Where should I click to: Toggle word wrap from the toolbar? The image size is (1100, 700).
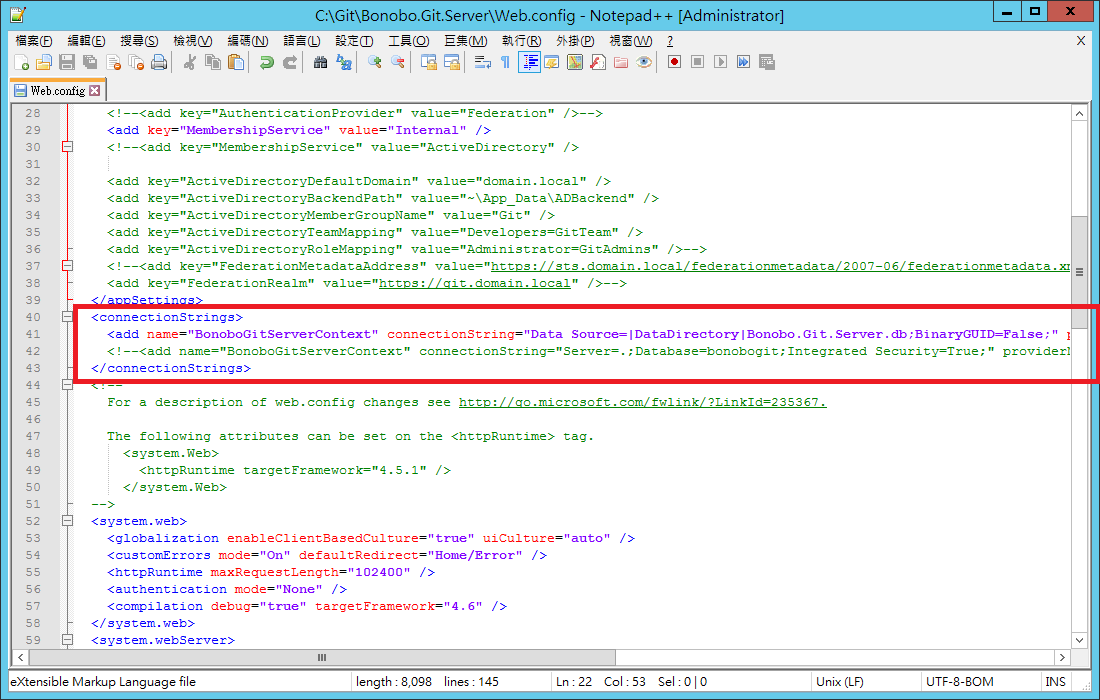[x=482, y=62]
